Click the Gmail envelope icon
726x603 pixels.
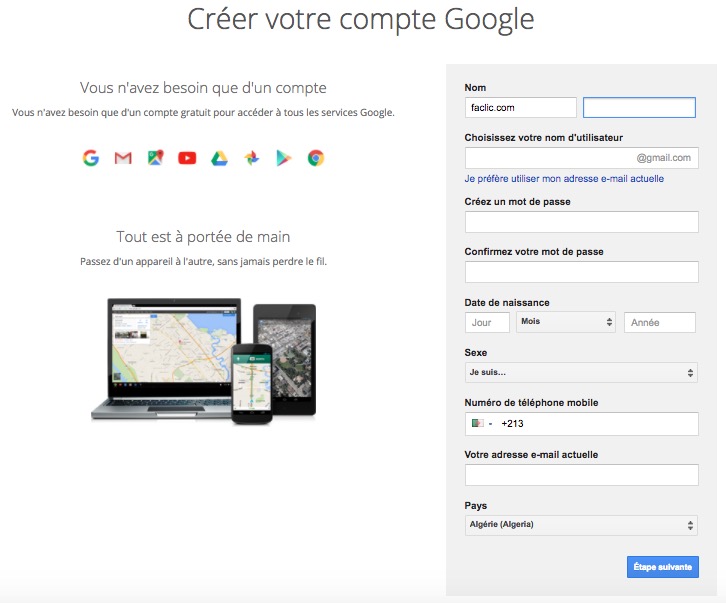click(123, 158)
